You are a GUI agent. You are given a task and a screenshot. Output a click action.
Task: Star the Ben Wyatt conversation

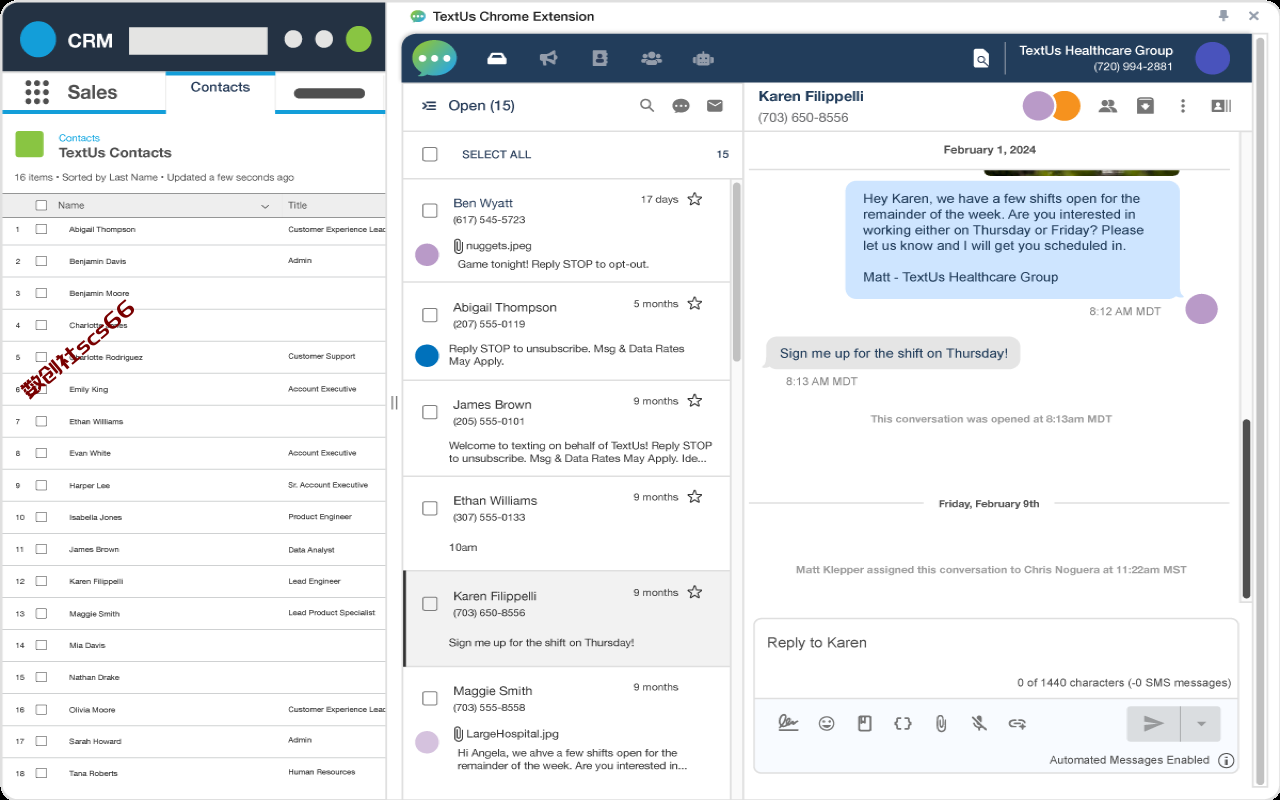pyautogui.click(x=695, y=199)
